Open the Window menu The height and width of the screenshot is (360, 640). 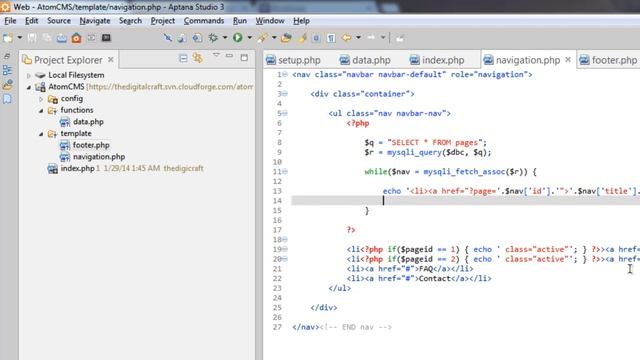pos(270,21)
